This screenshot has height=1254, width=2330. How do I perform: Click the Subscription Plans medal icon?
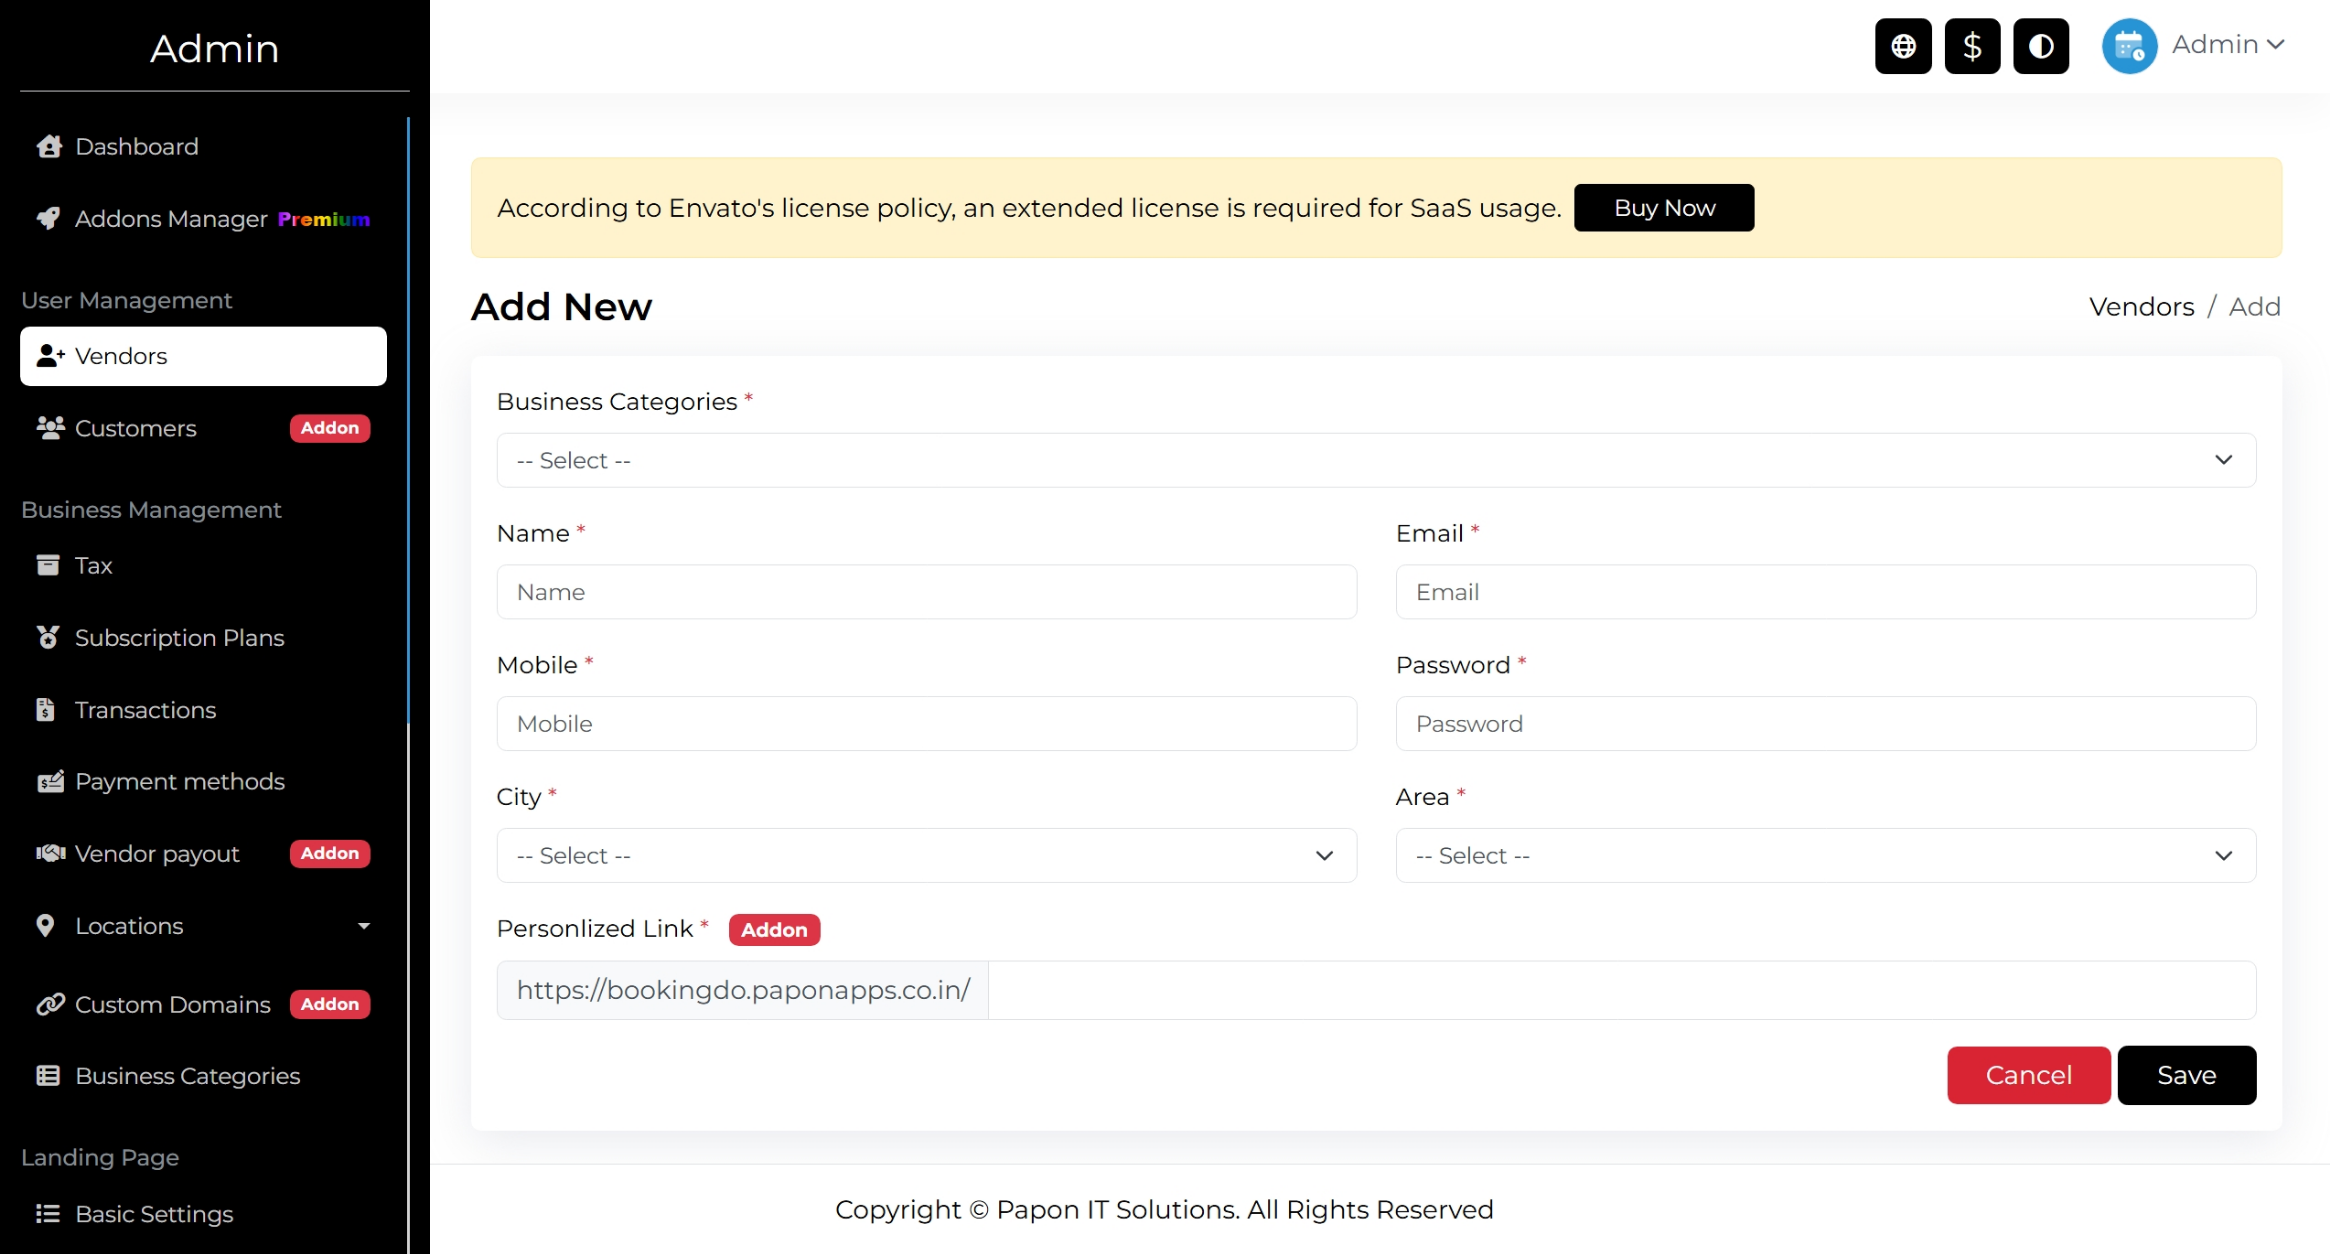[x=47, y=638]
